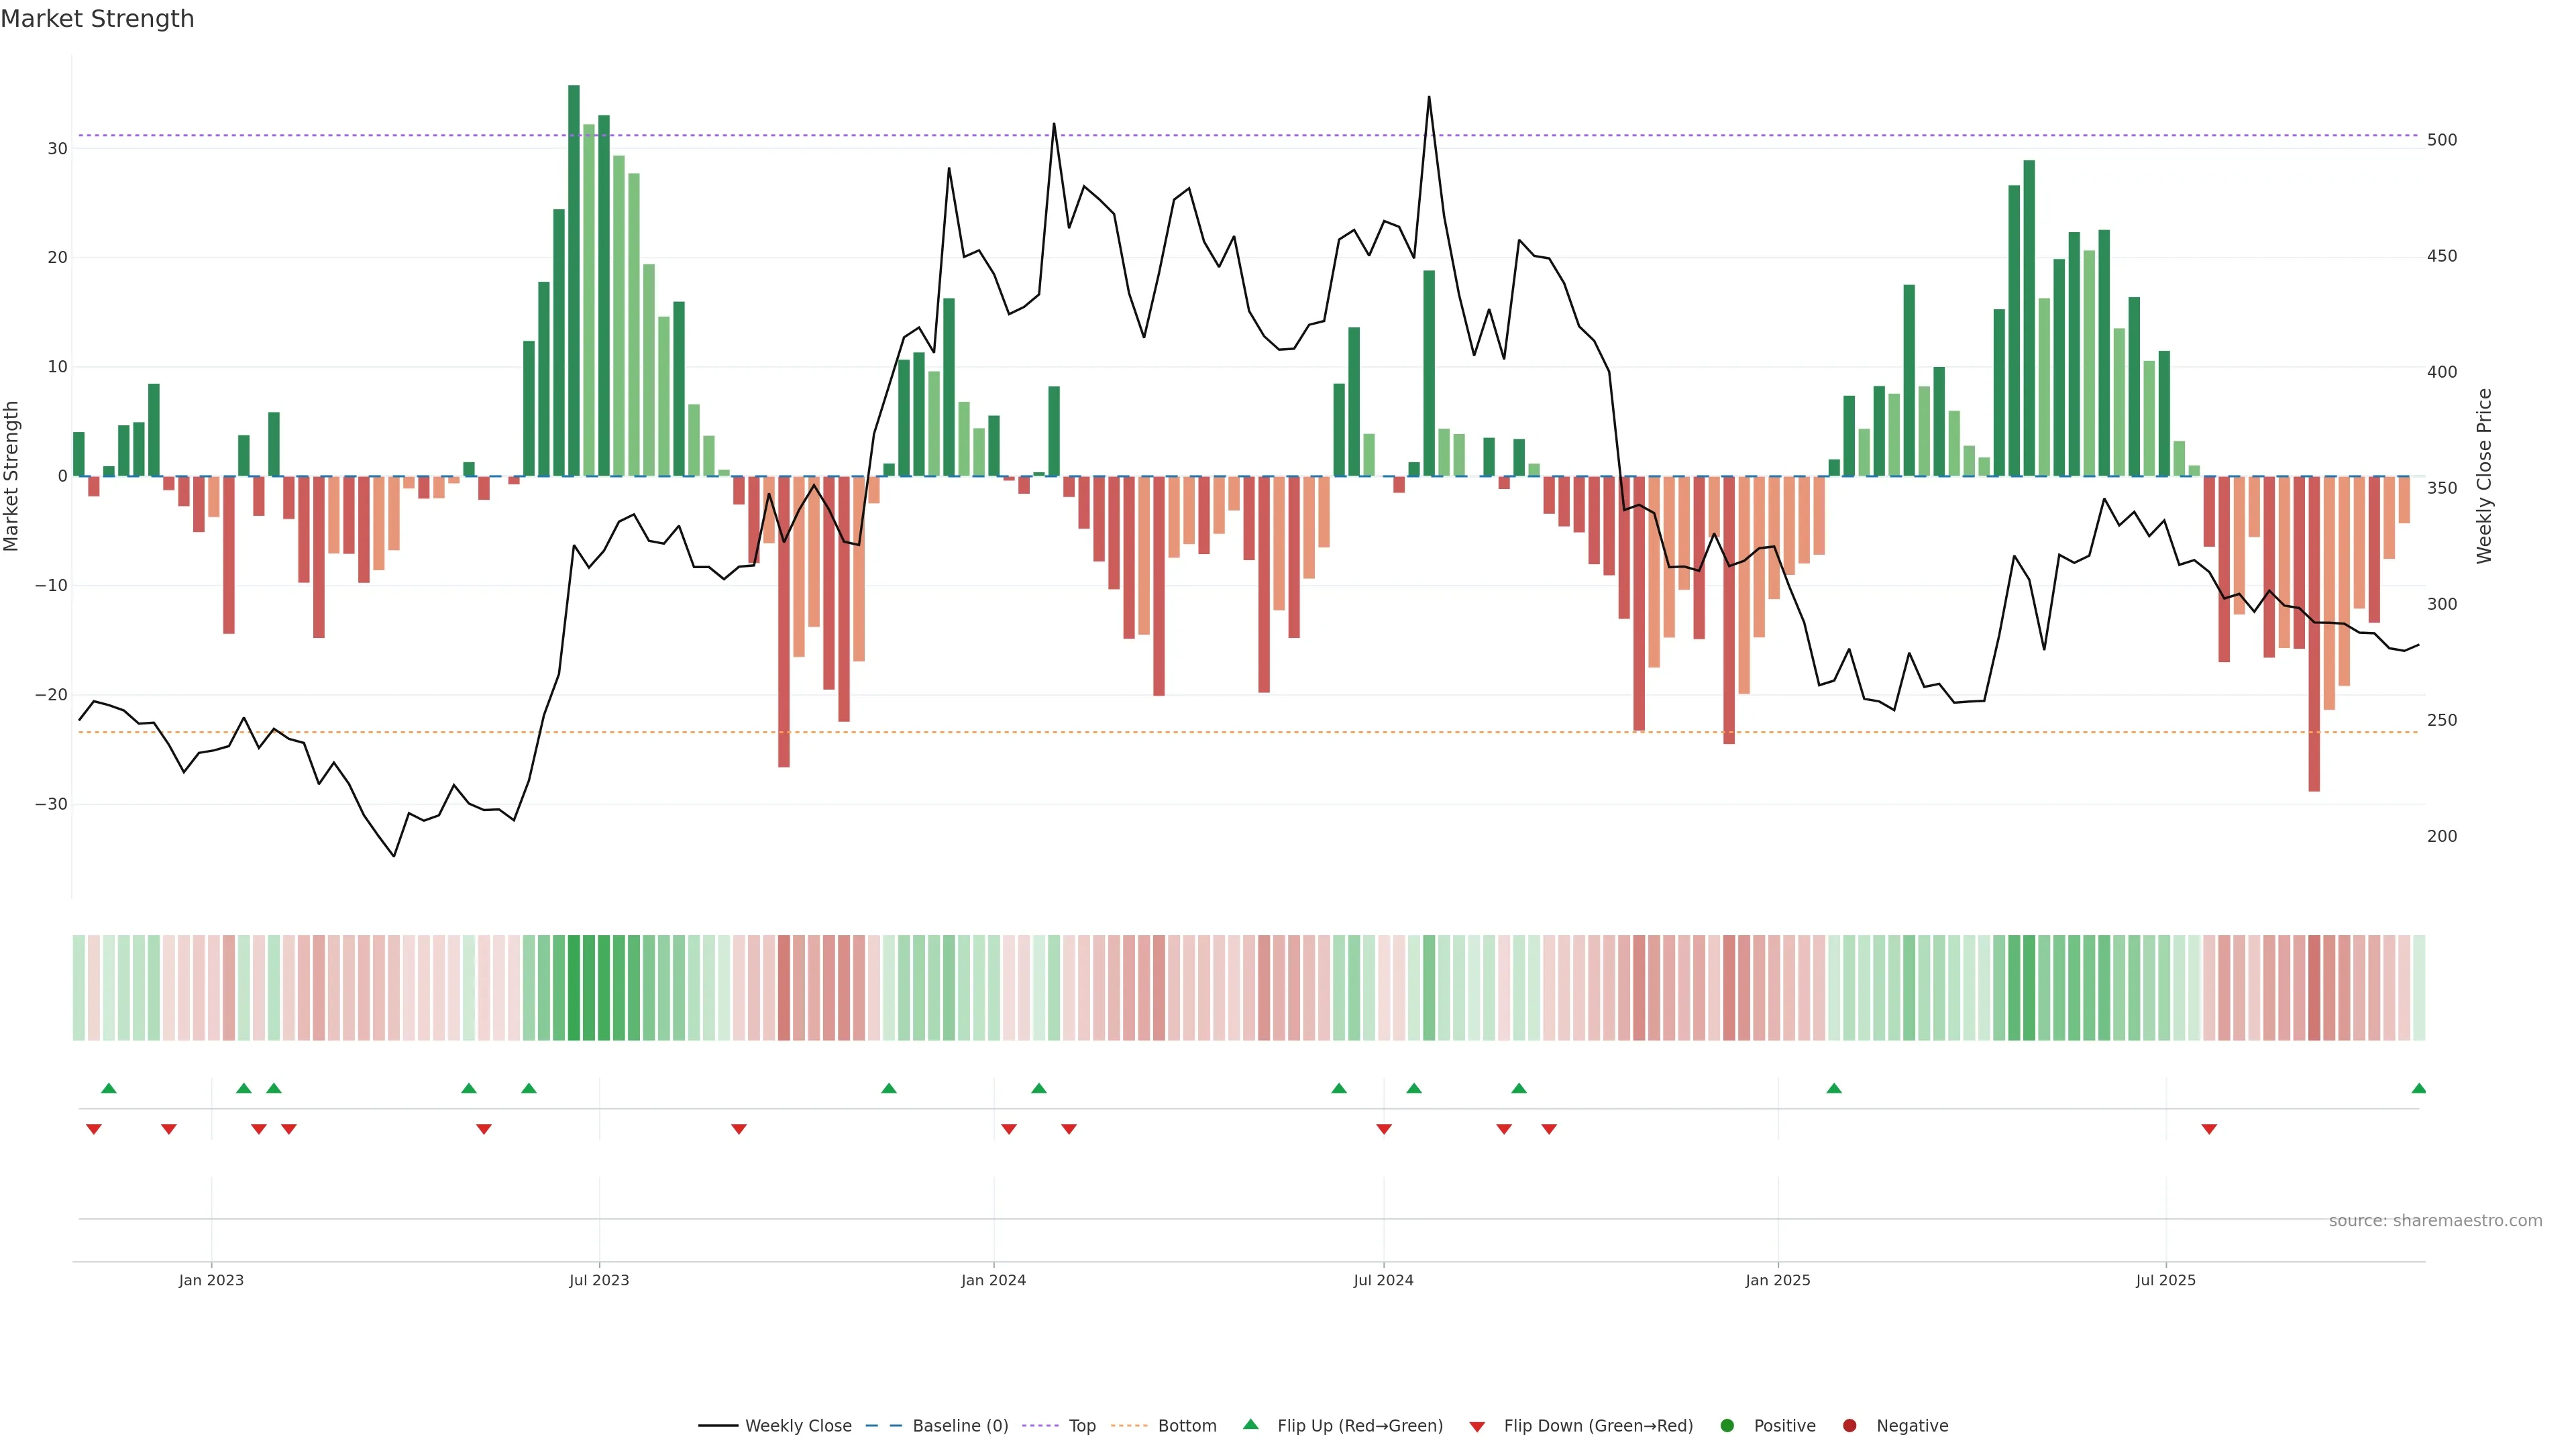The width and height of the screenshot is (2576, 1449).
Task: Click the first flip-down marker on the left
Action: pos(94,1129)
